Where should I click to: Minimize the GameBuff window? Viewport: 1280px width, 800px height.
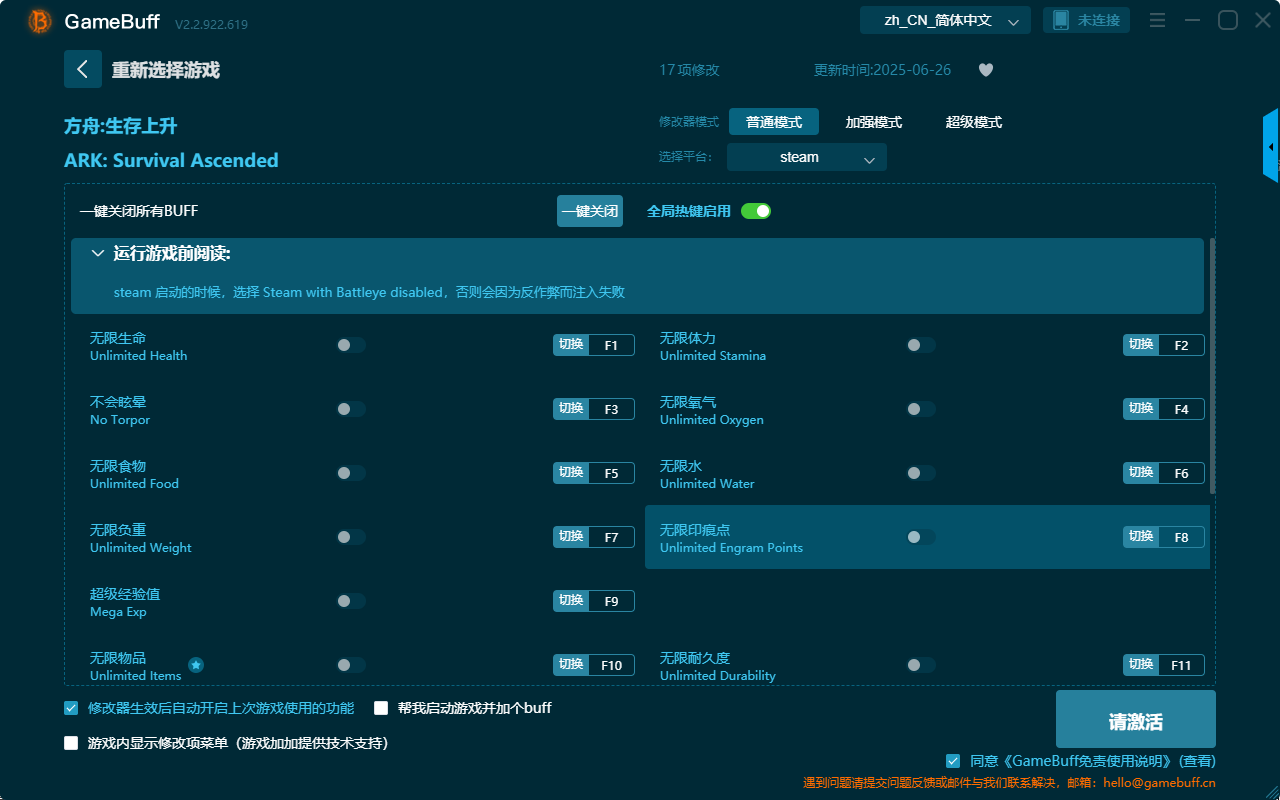(1192, 20)
